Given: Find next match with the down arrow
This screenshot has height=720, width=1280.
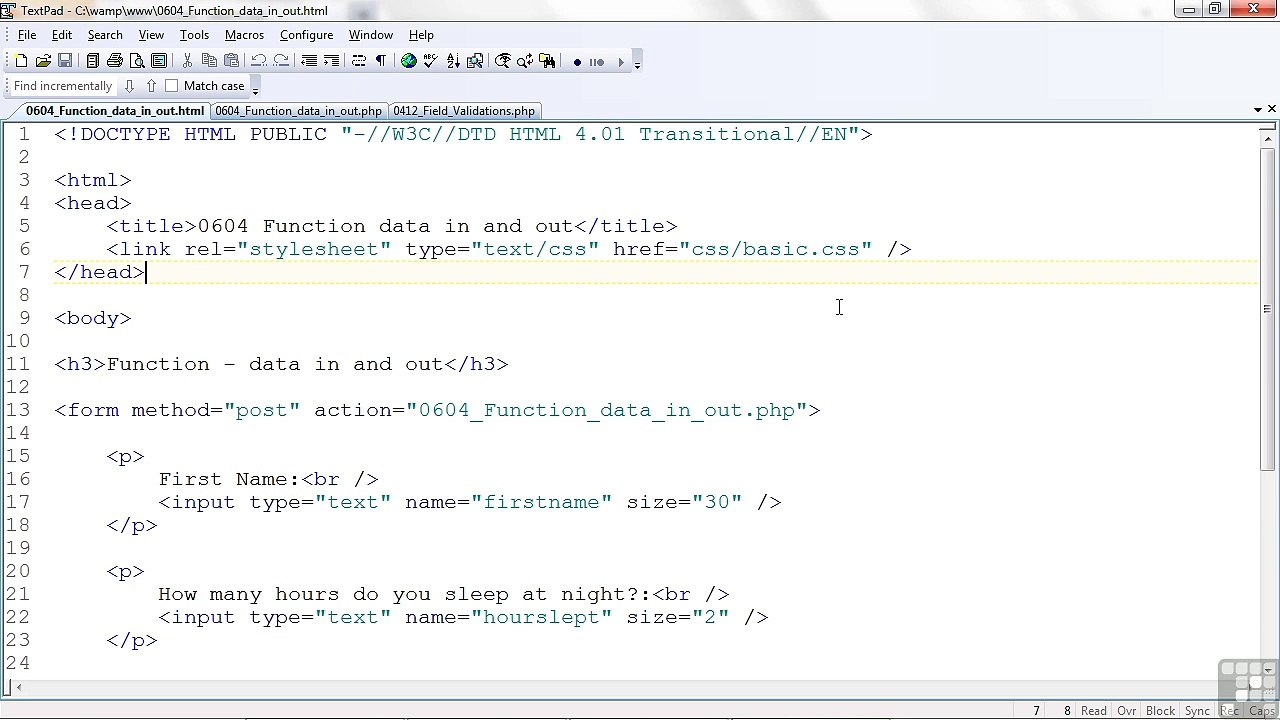Looking at the screenshot, I should click(x=129, y=86).
